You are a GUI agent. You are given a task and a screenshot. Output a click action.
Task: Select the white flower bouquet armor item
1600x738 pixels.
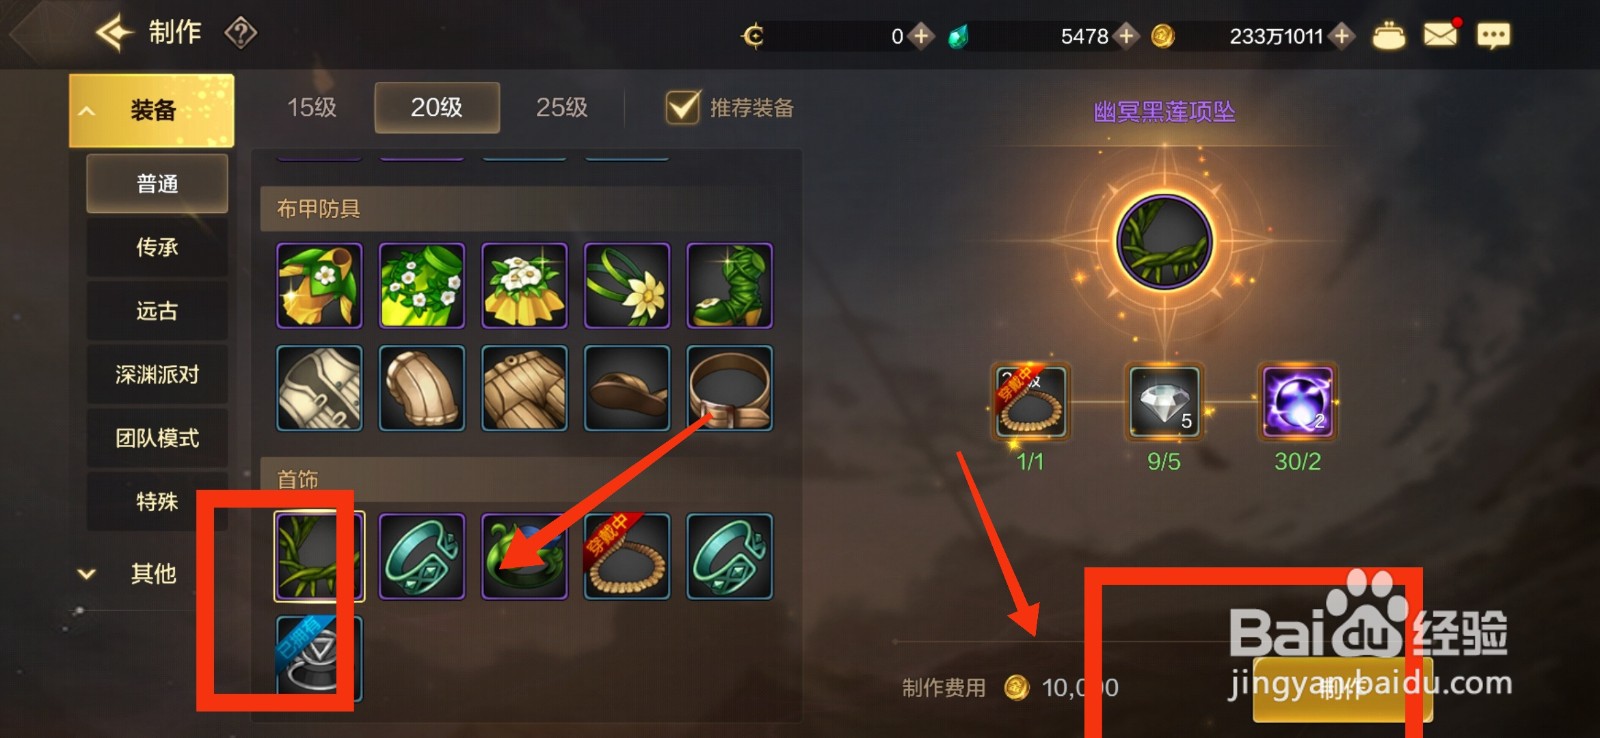coord(524,285)
